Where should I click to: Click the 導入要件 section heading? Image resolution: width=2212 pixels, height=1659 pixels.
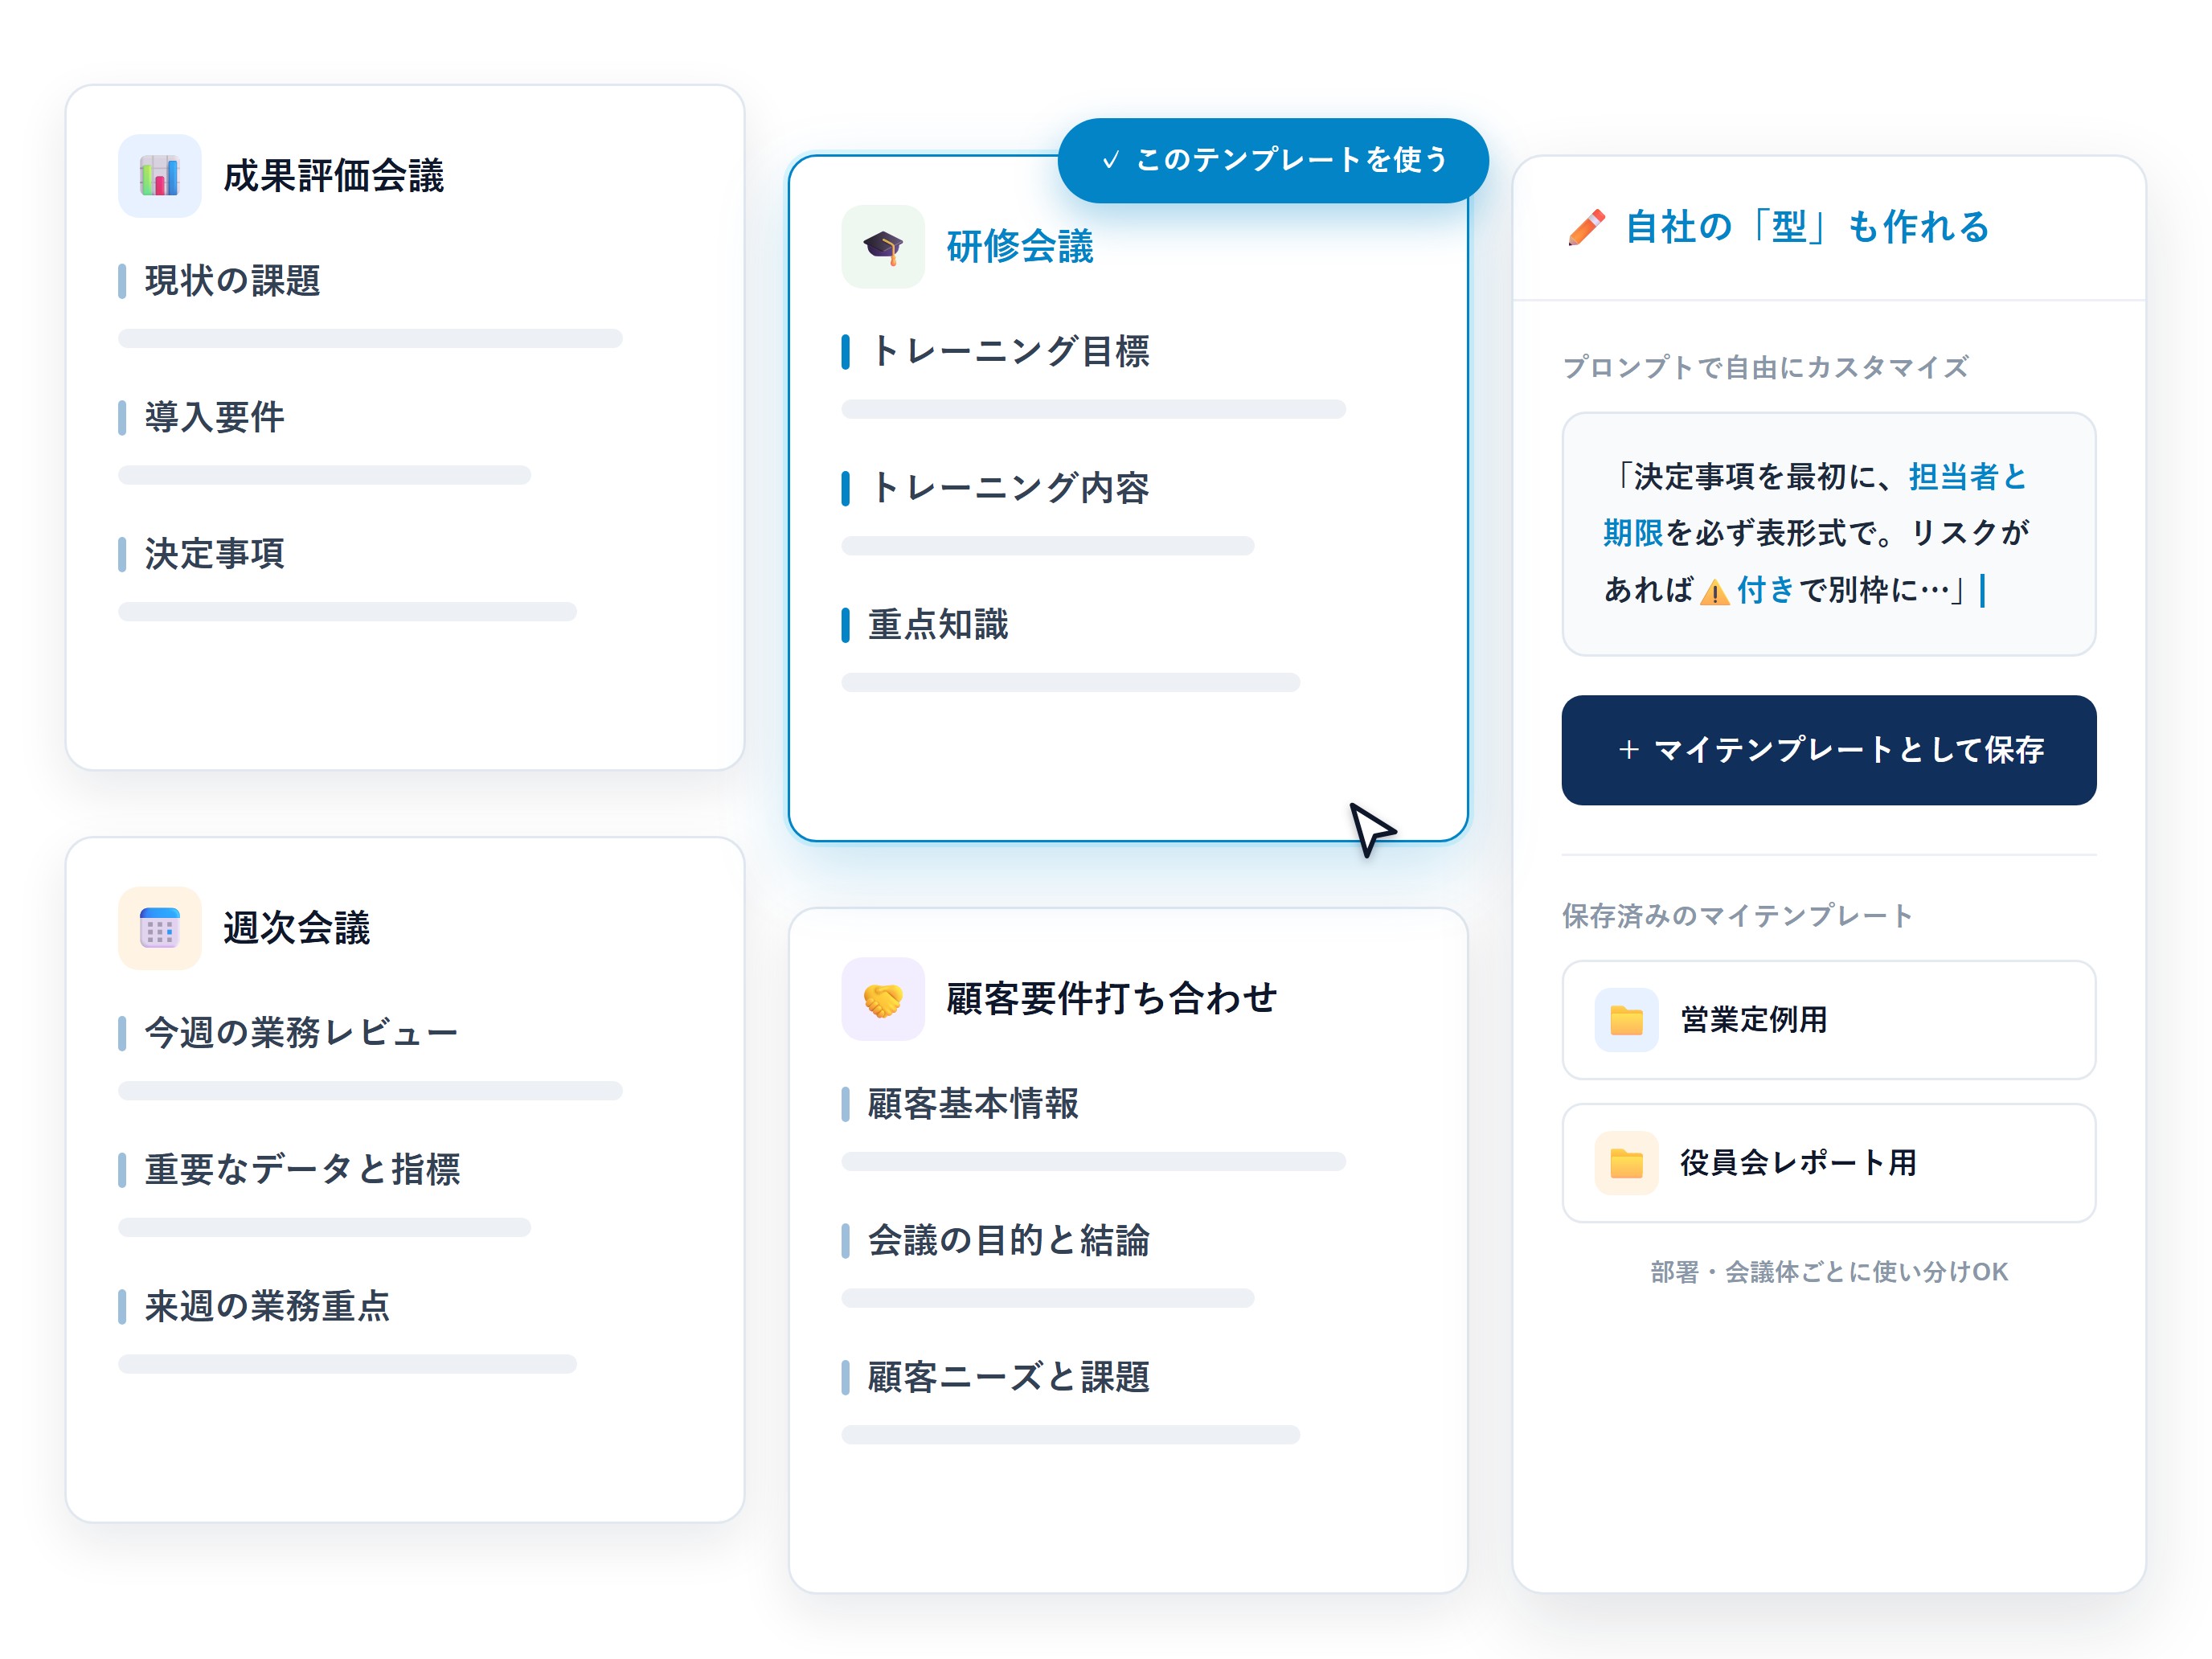click(x=214, y=417)
